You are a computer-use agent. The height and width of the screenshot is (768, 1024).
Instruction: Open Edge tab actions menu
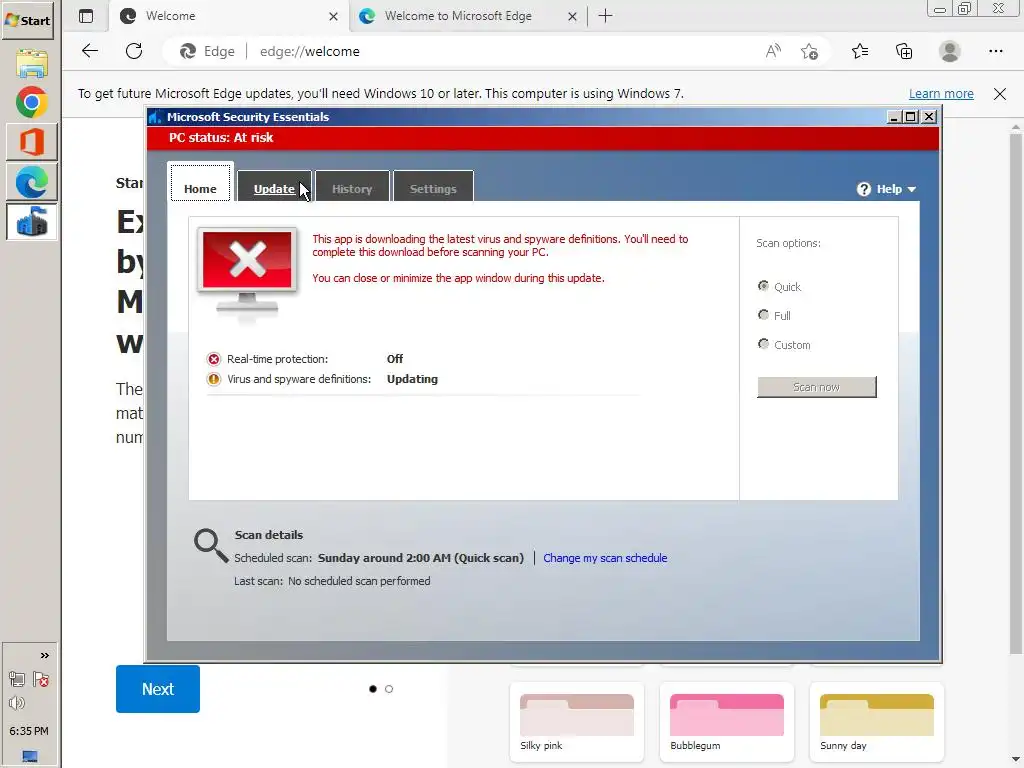coord(86,16)
